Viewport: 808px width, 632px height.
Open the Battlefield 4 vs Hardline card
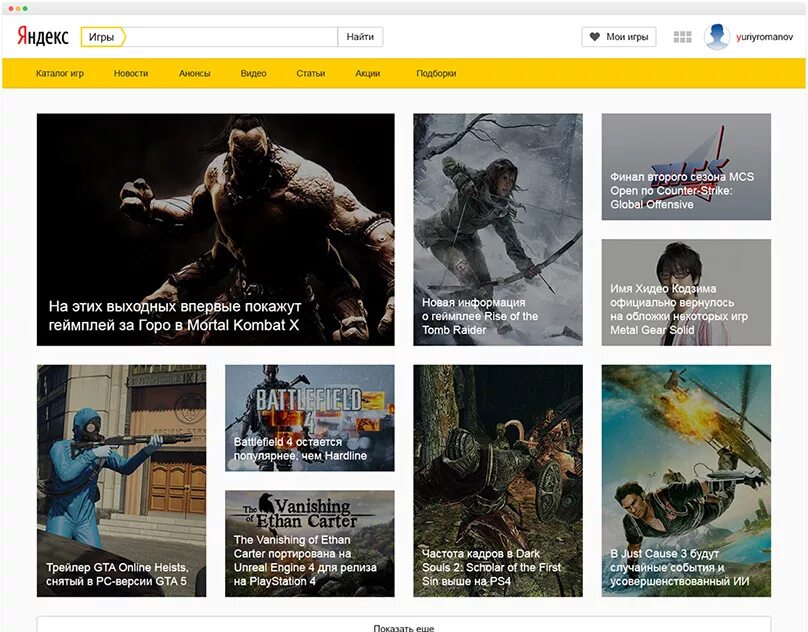[310, 418]
